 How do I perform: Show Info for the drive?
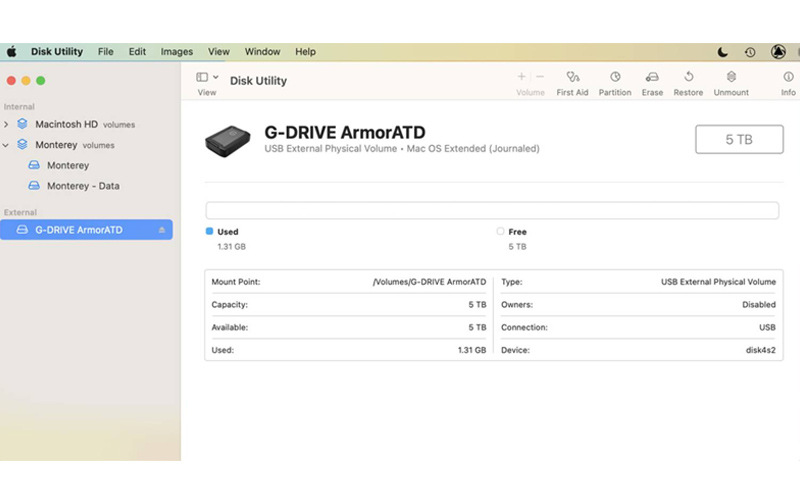[788, 77]
